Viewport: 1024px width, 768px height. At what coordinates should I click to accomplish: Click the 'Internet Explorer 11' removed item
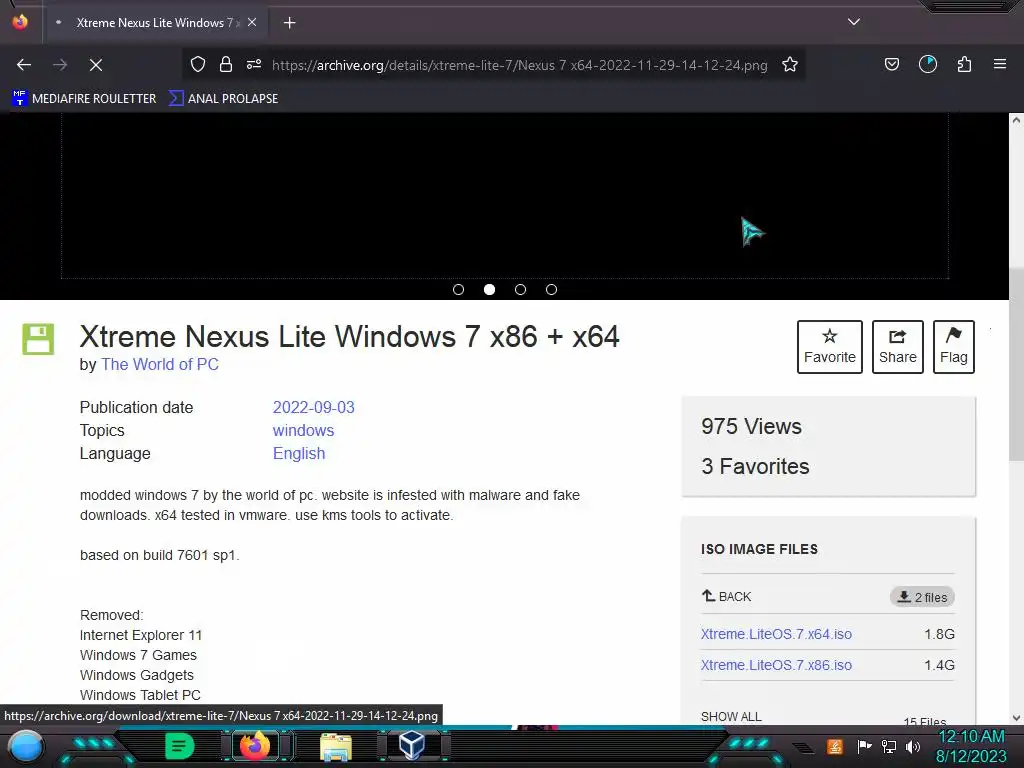point(140,635)
